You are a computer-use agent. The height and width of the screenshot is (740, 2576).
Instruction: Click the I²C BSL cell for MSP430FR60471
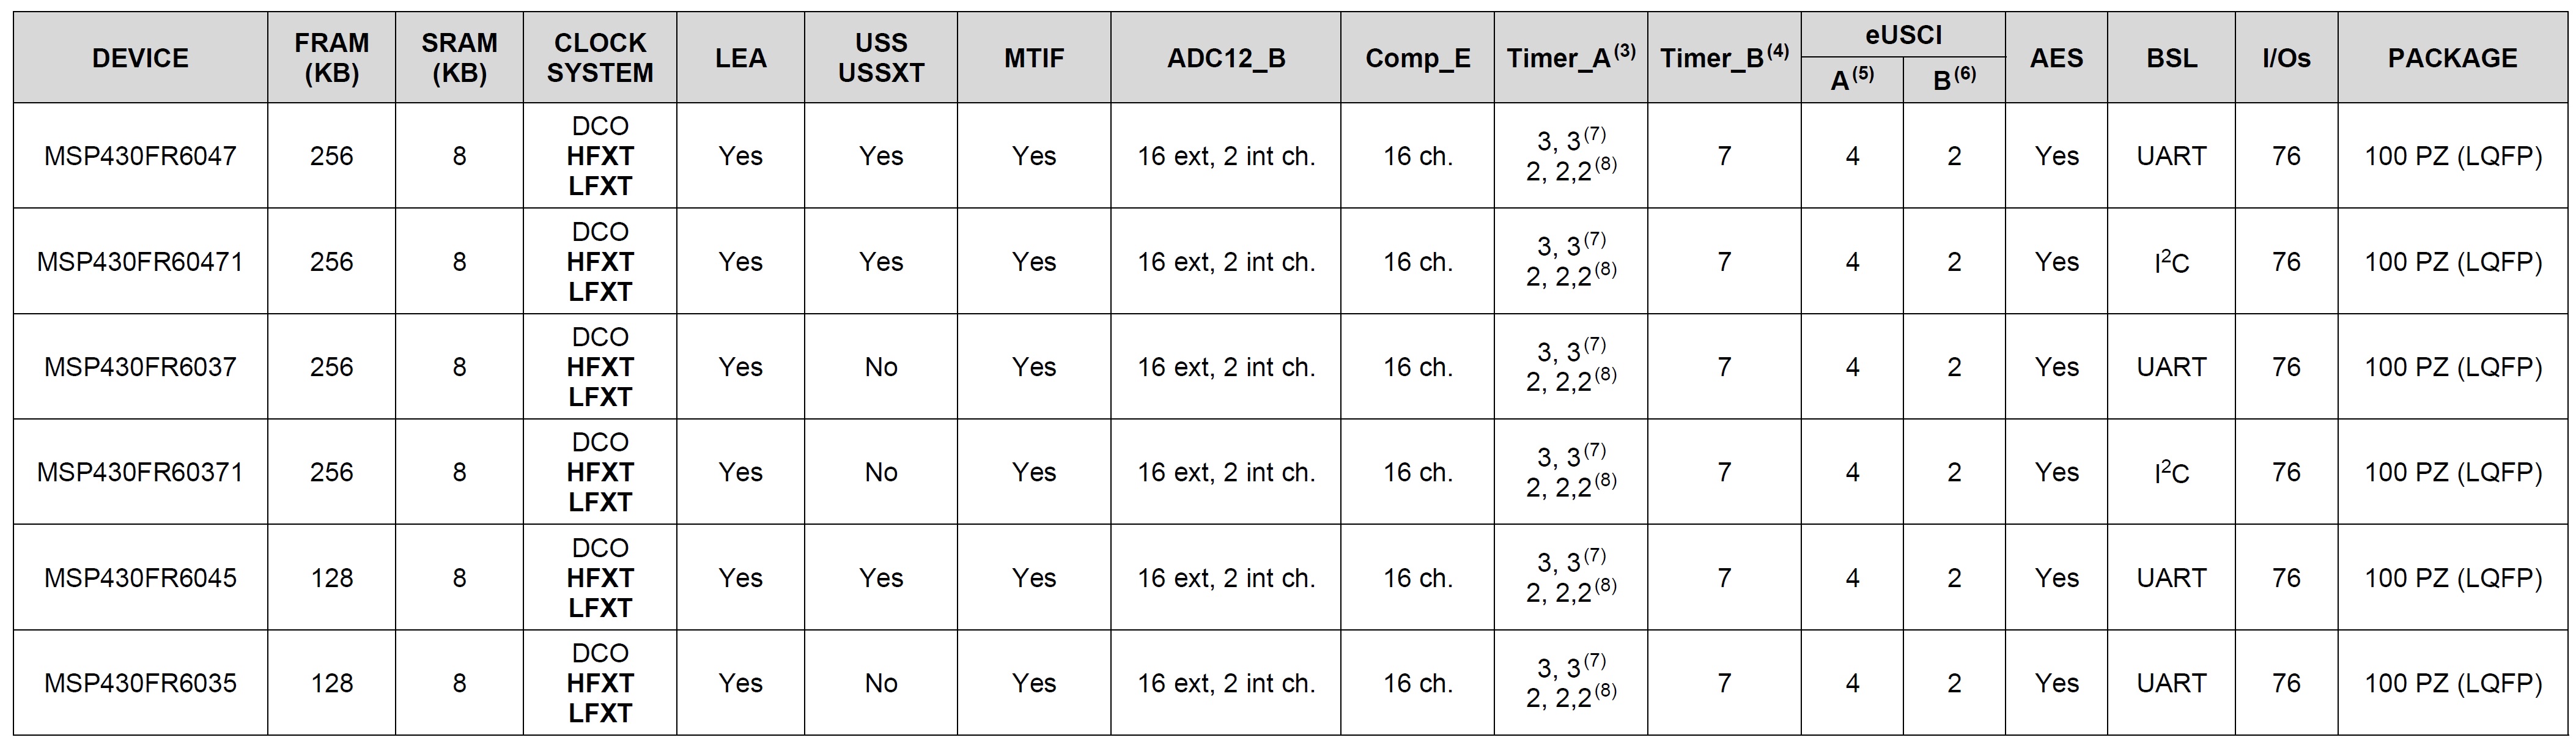2171,262
